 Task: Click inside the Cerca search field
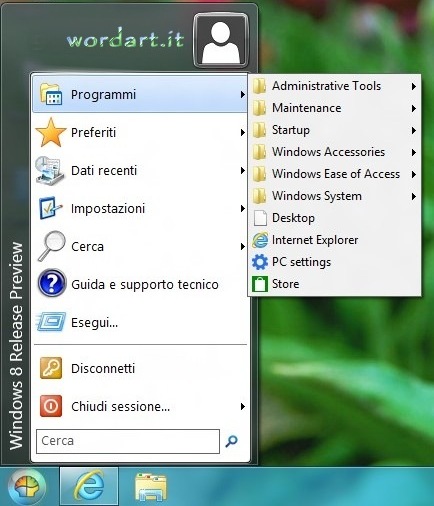click(x=128, y=441)
